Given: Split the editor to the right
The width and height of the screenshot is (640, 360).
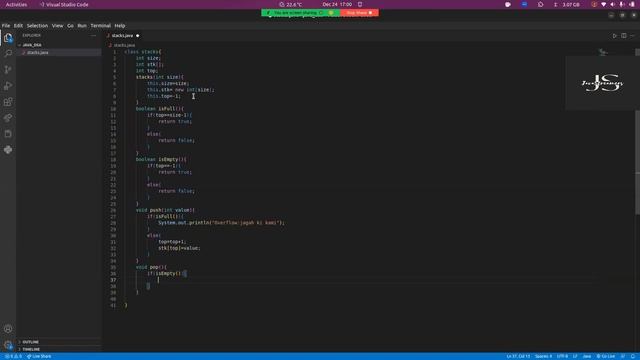Looking at the screenshot, I should coord(624,36).
